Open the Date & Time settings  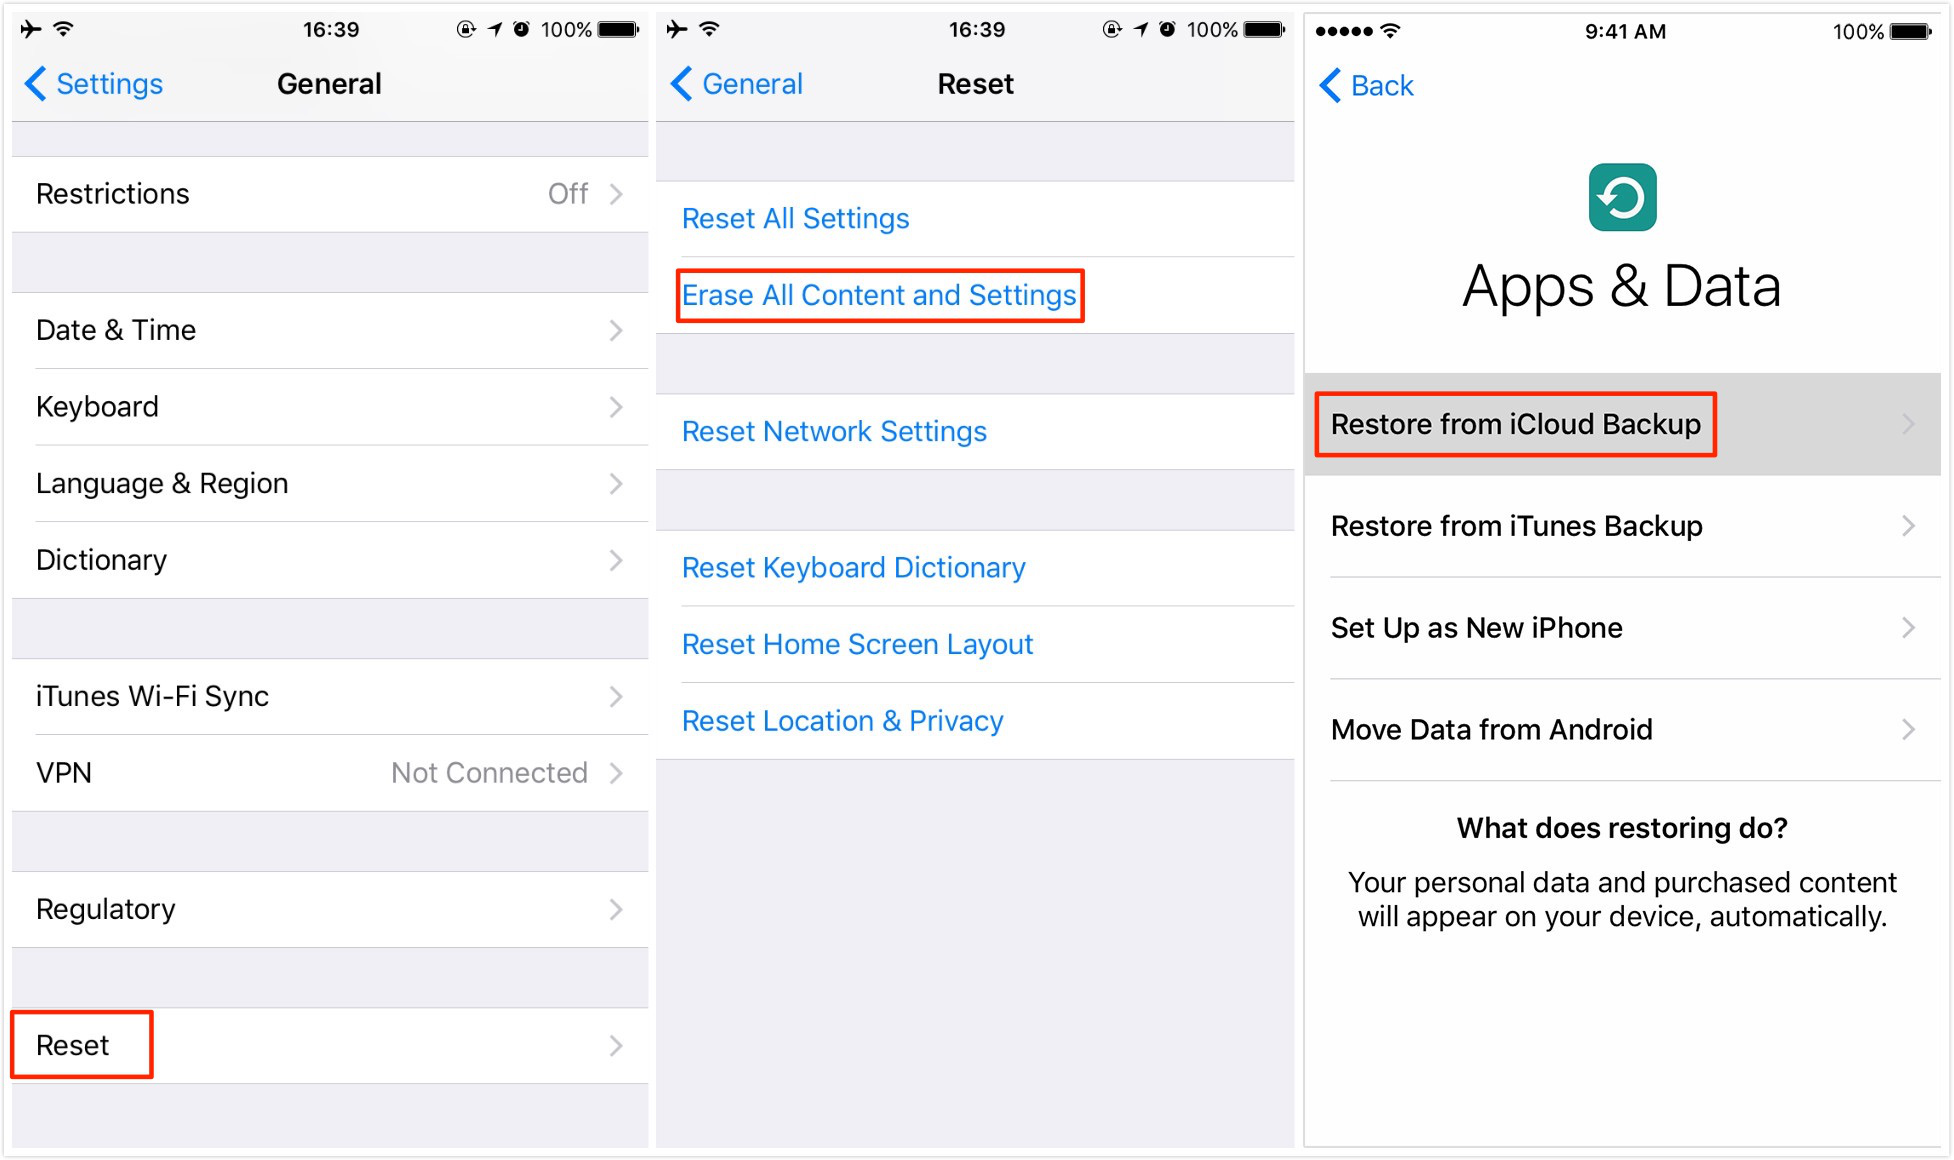click(x=327, y=327)
